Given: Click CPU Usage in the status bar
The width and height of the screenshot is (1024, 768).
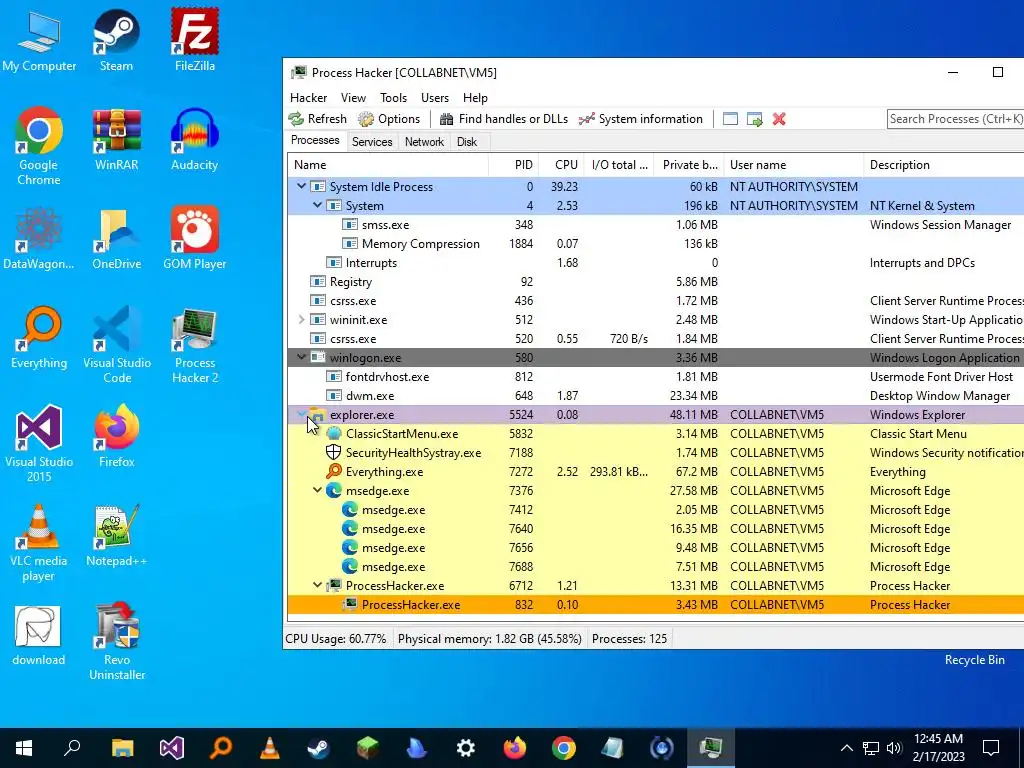Looking at the screenshot, I should (336, 638).
